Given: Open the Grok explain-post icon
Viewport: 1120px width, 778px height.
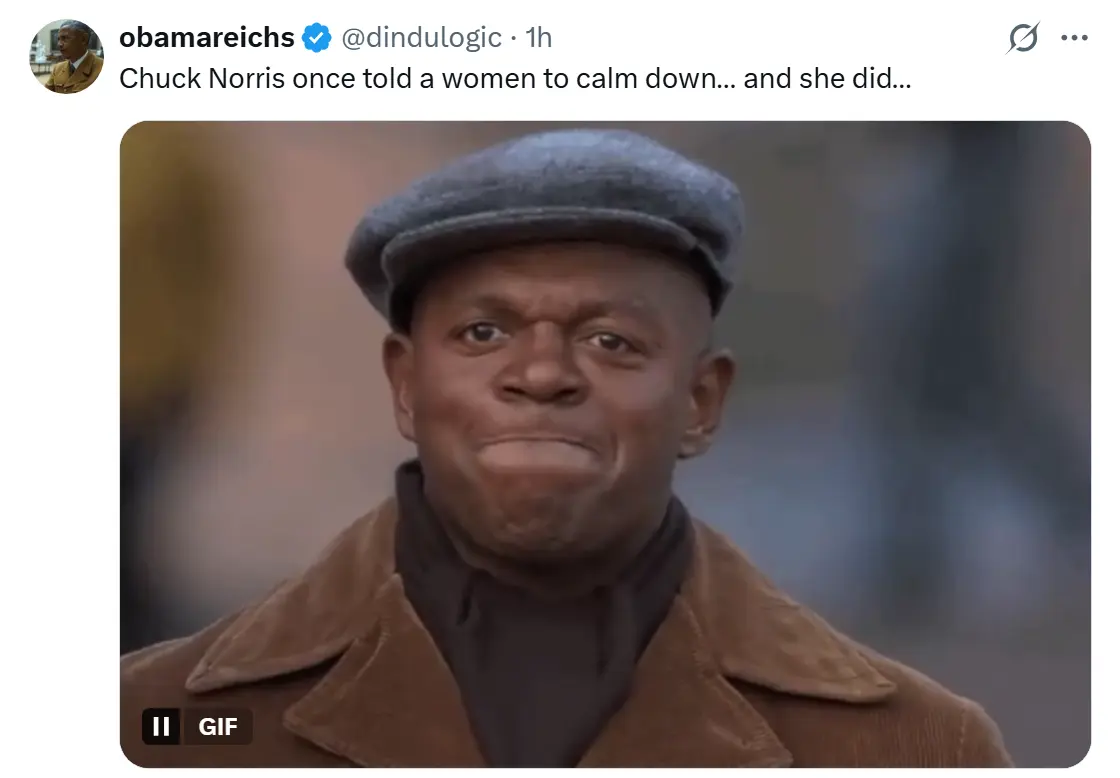Looking at the screenshot, I should tap(1023, 37).
